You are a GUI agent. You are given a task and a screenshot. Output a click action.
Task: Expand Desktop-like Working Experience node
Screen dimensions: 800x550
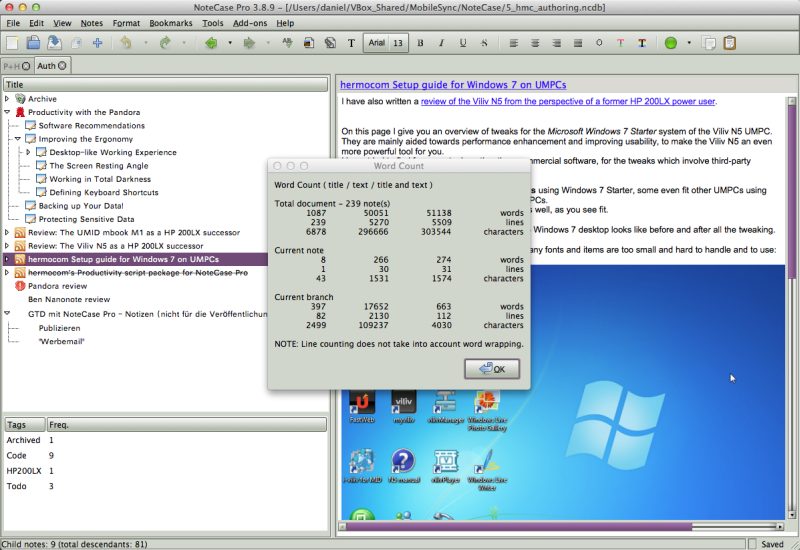click(29, 152)
